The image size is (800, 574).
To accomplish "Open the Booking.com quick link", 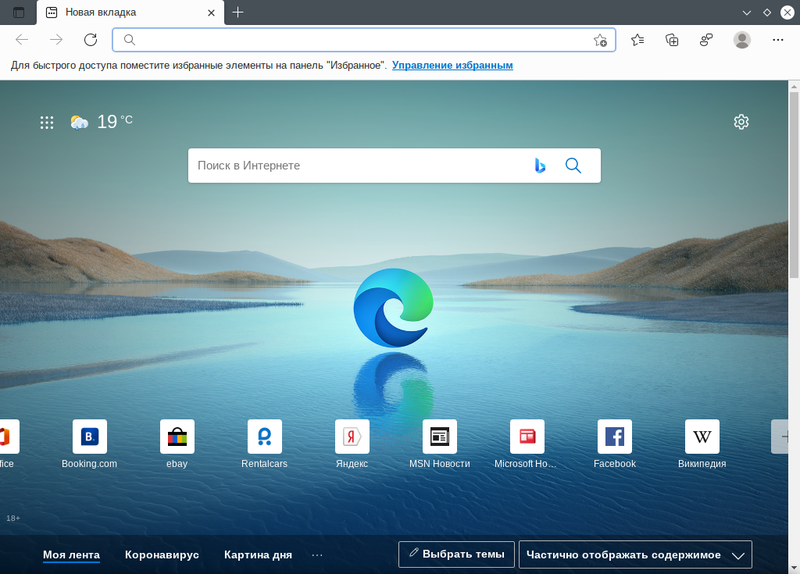I will (90, 444).
